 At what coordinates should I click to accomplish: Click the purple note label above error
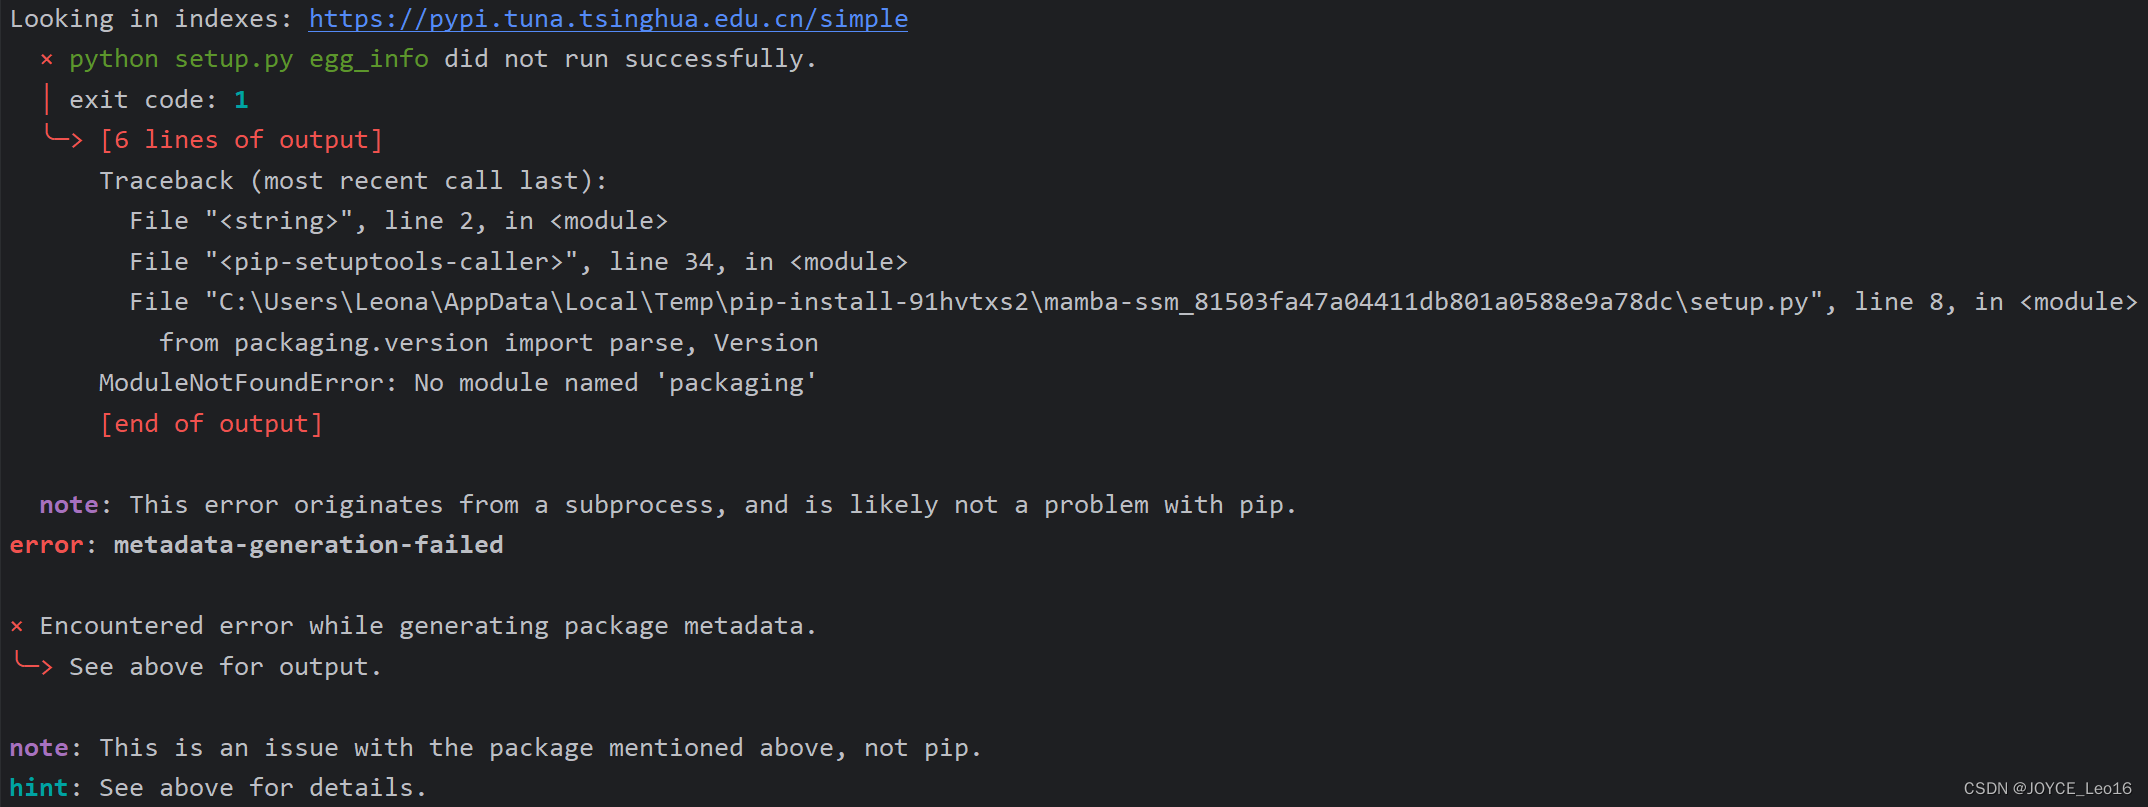click(x=68, y=505)
